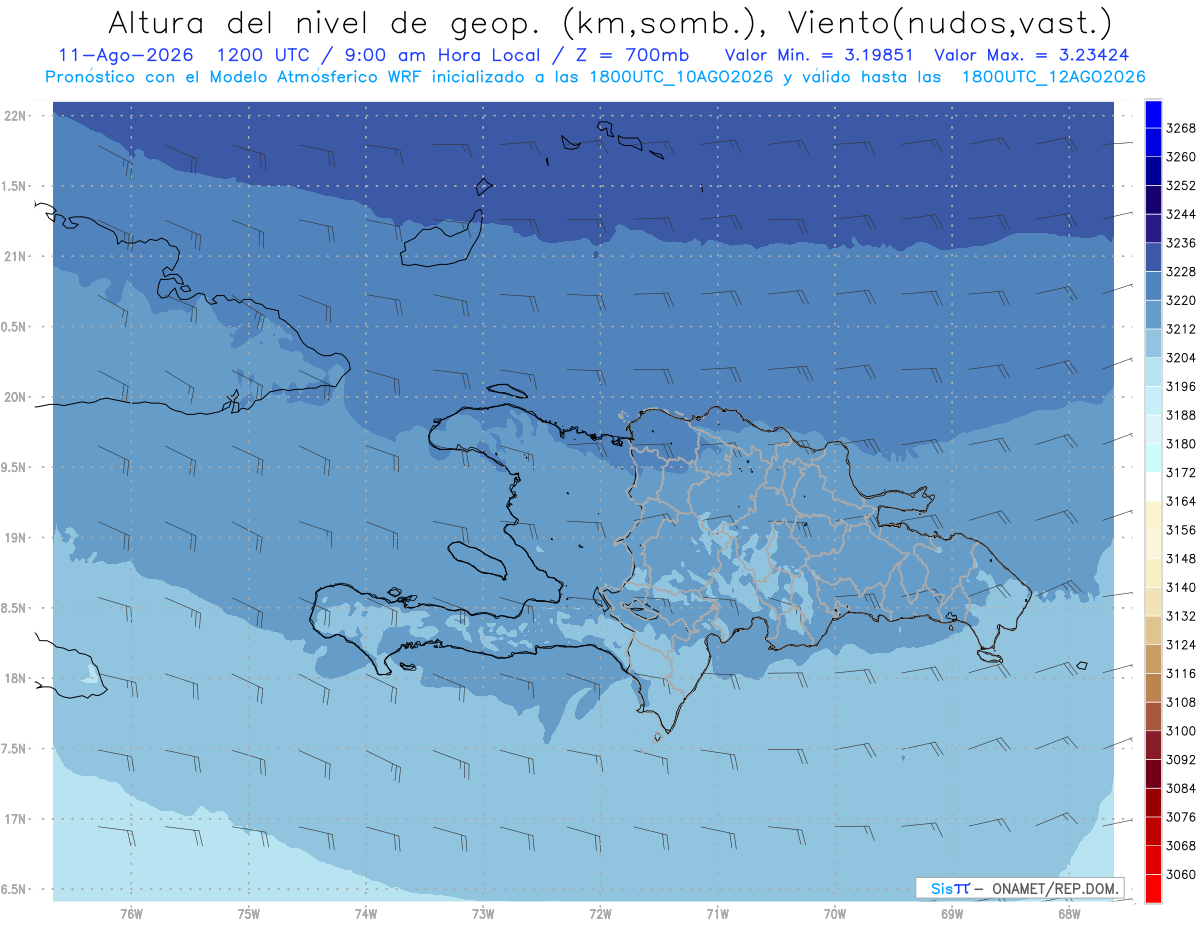Click the '3060' color bar value
The image size is (1200, 927).
coord(1181,875)
